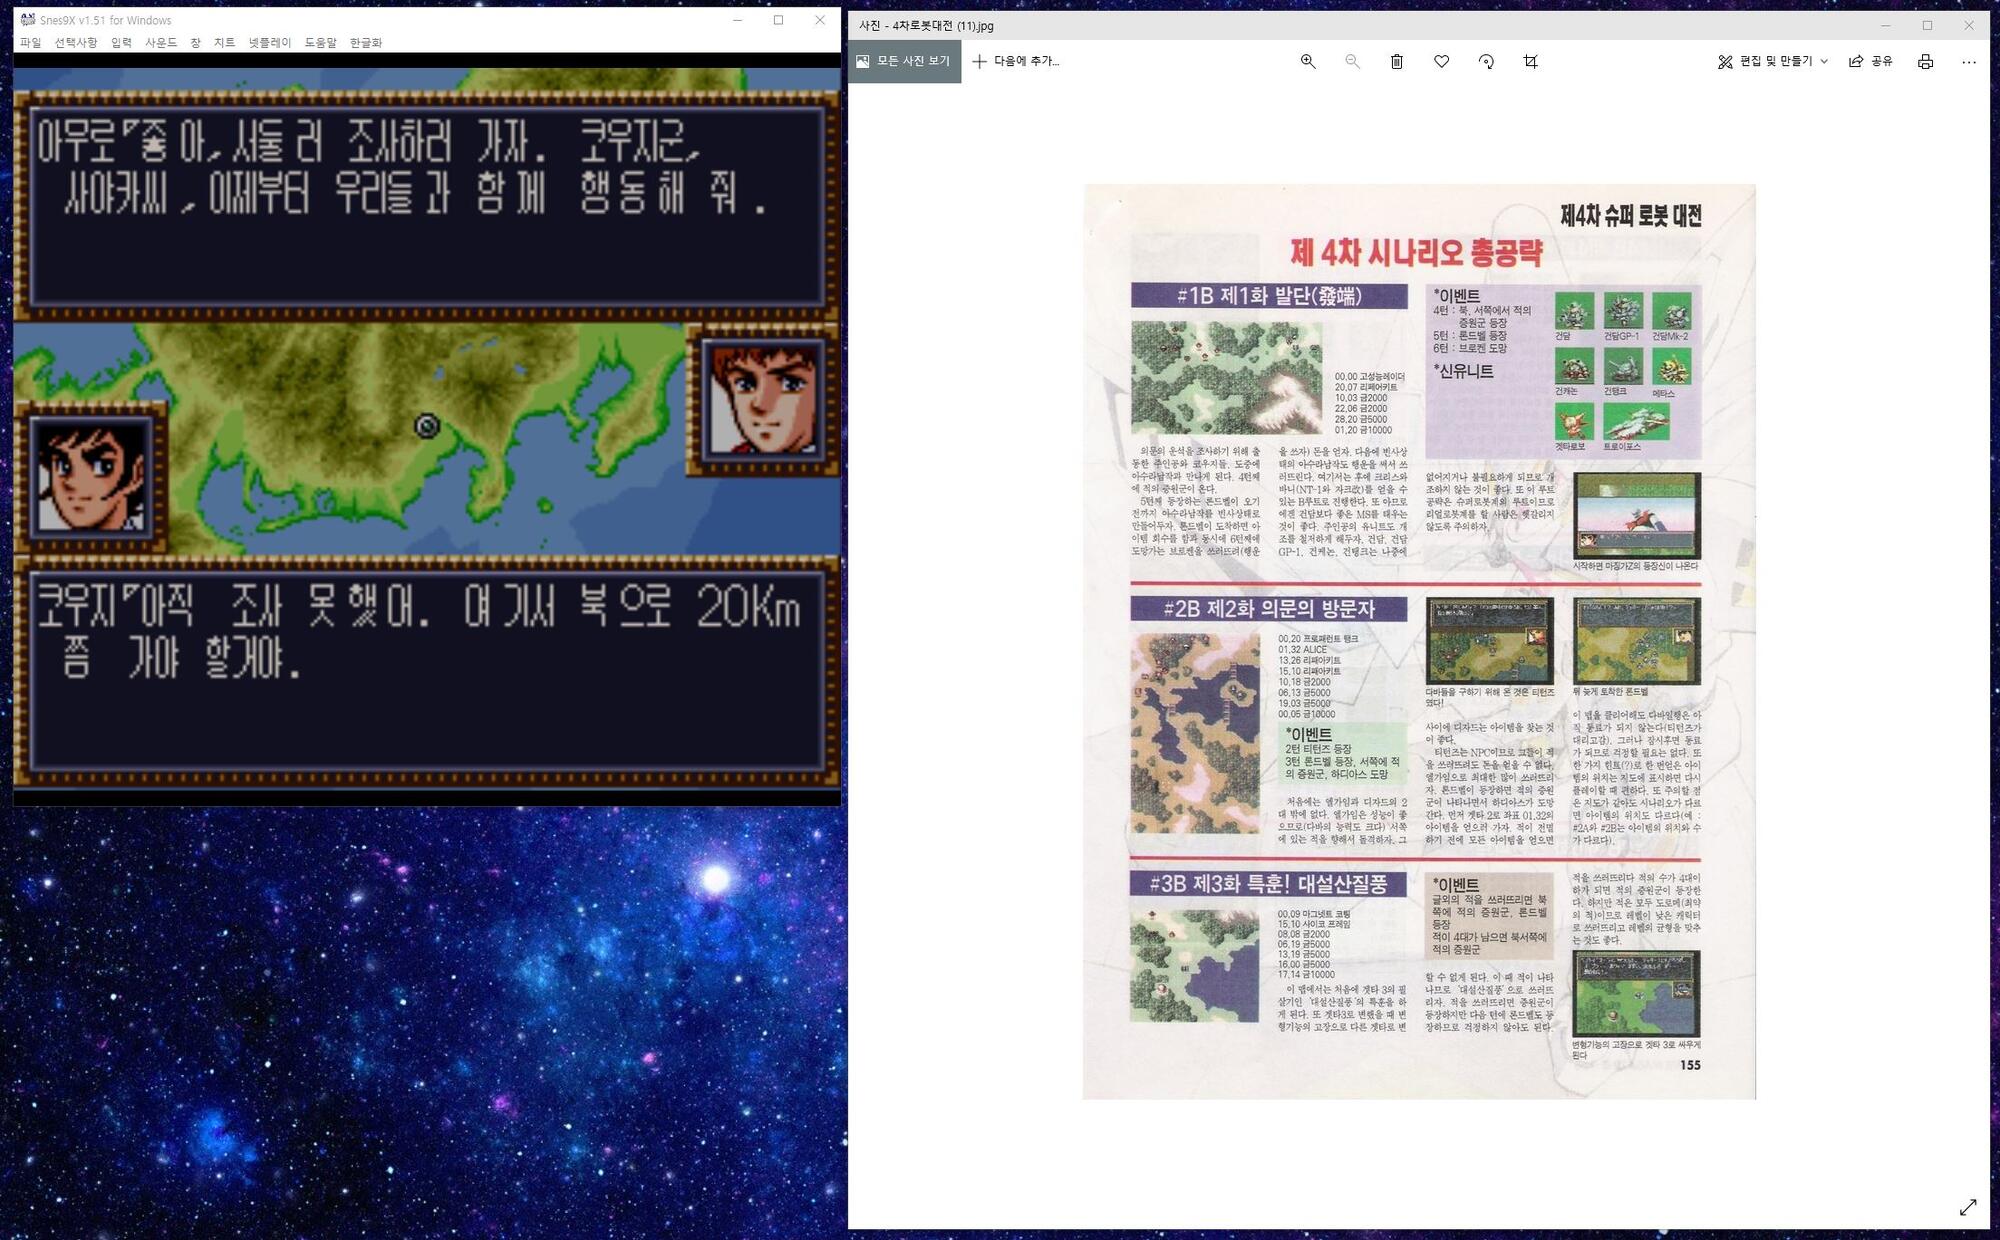Click the magazine page photo
Image resolution: width=2000 pixels, height=1240 pixels.
[x=1418, y=641]
